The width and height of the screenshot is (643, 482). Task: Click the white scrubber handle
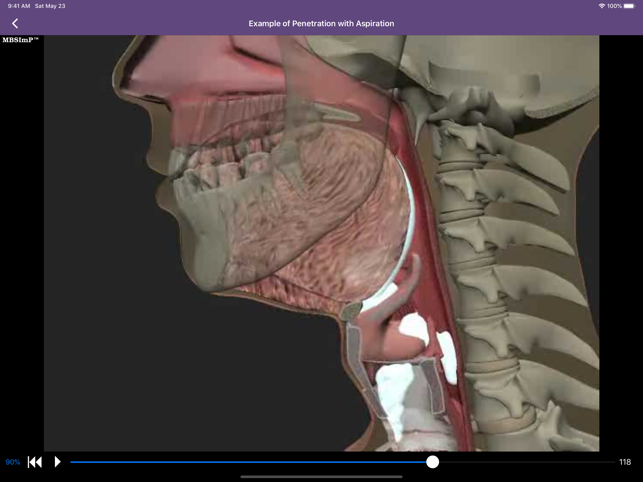[432, 462]
